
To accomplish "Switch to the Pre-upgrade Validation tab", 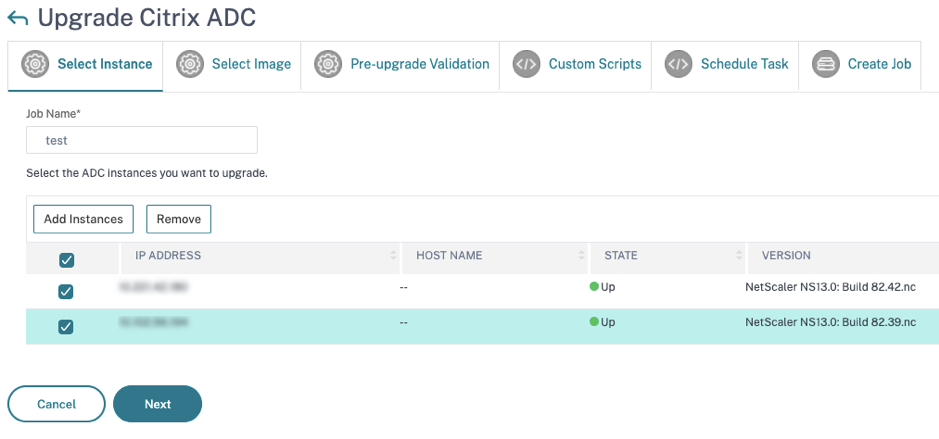I will pyautogui.click(x=400, y=66).
